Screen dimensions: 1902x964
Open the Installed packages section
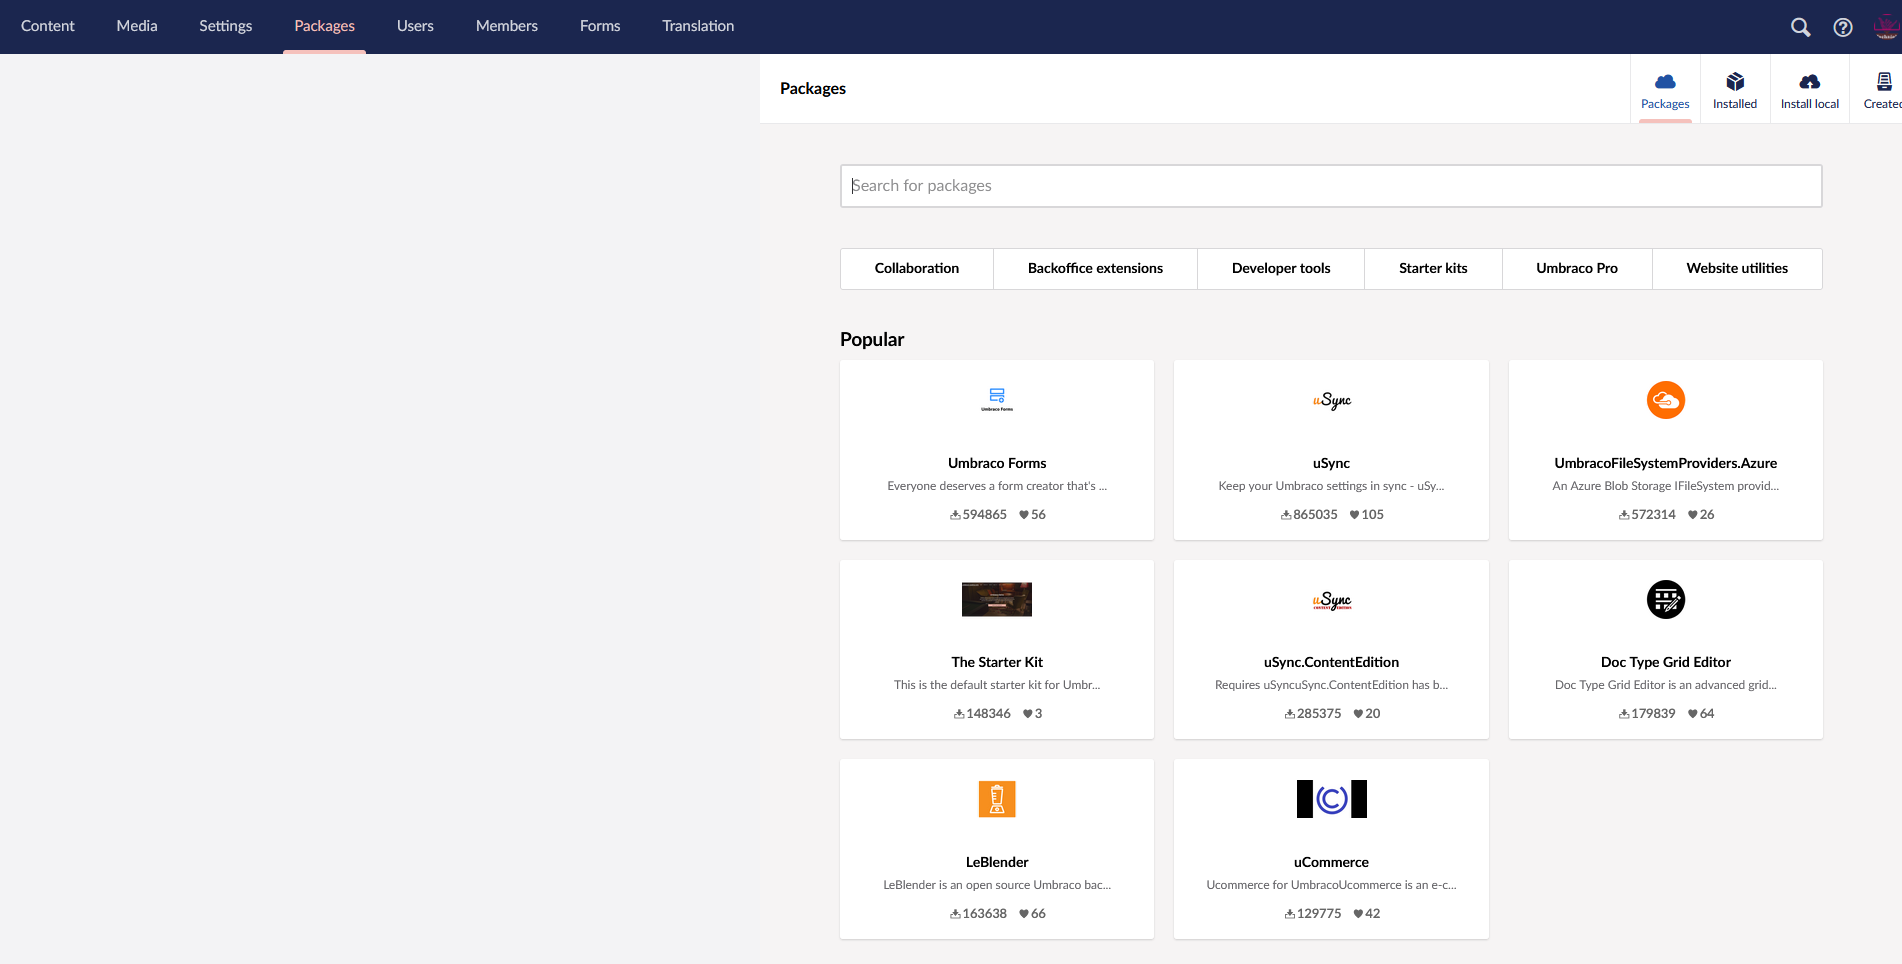(x=1735, y=88)
